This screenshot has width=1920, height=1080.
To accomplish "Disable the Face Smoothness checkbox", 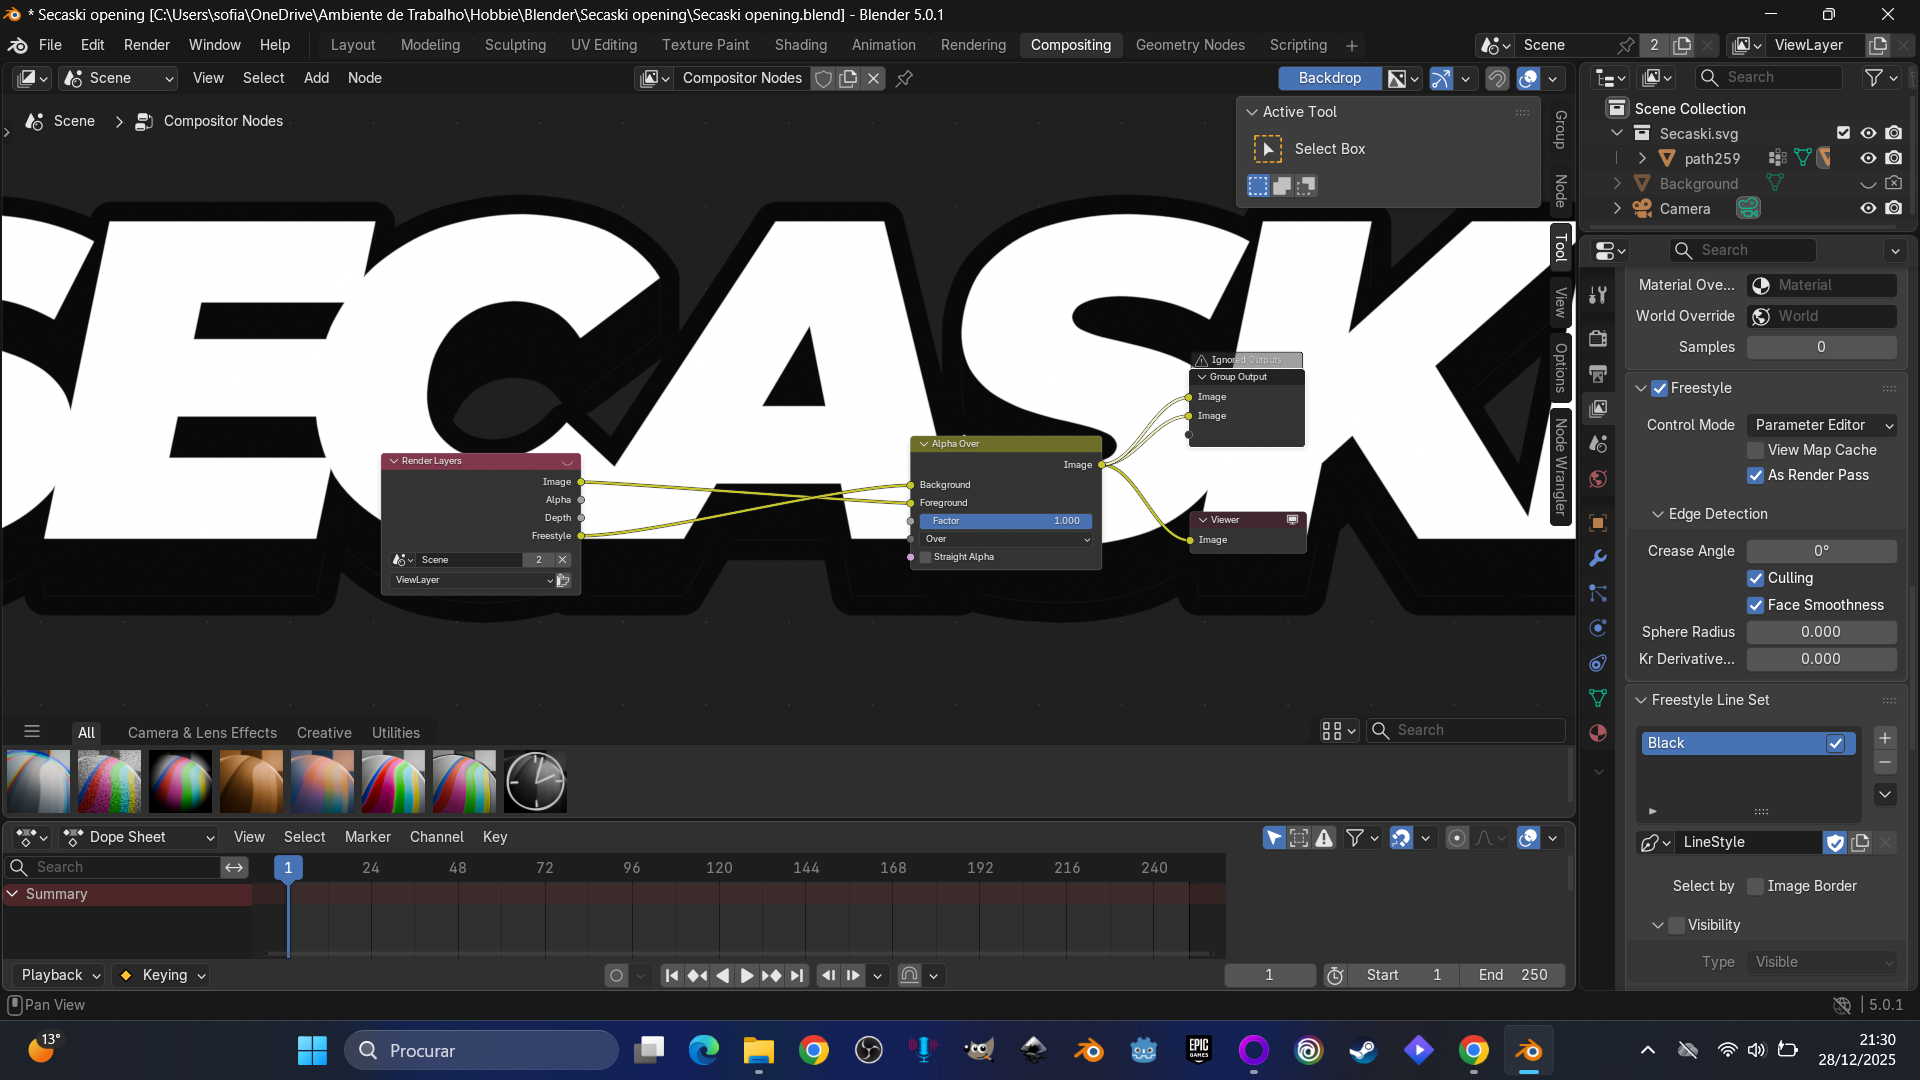I will (1756, 605).
